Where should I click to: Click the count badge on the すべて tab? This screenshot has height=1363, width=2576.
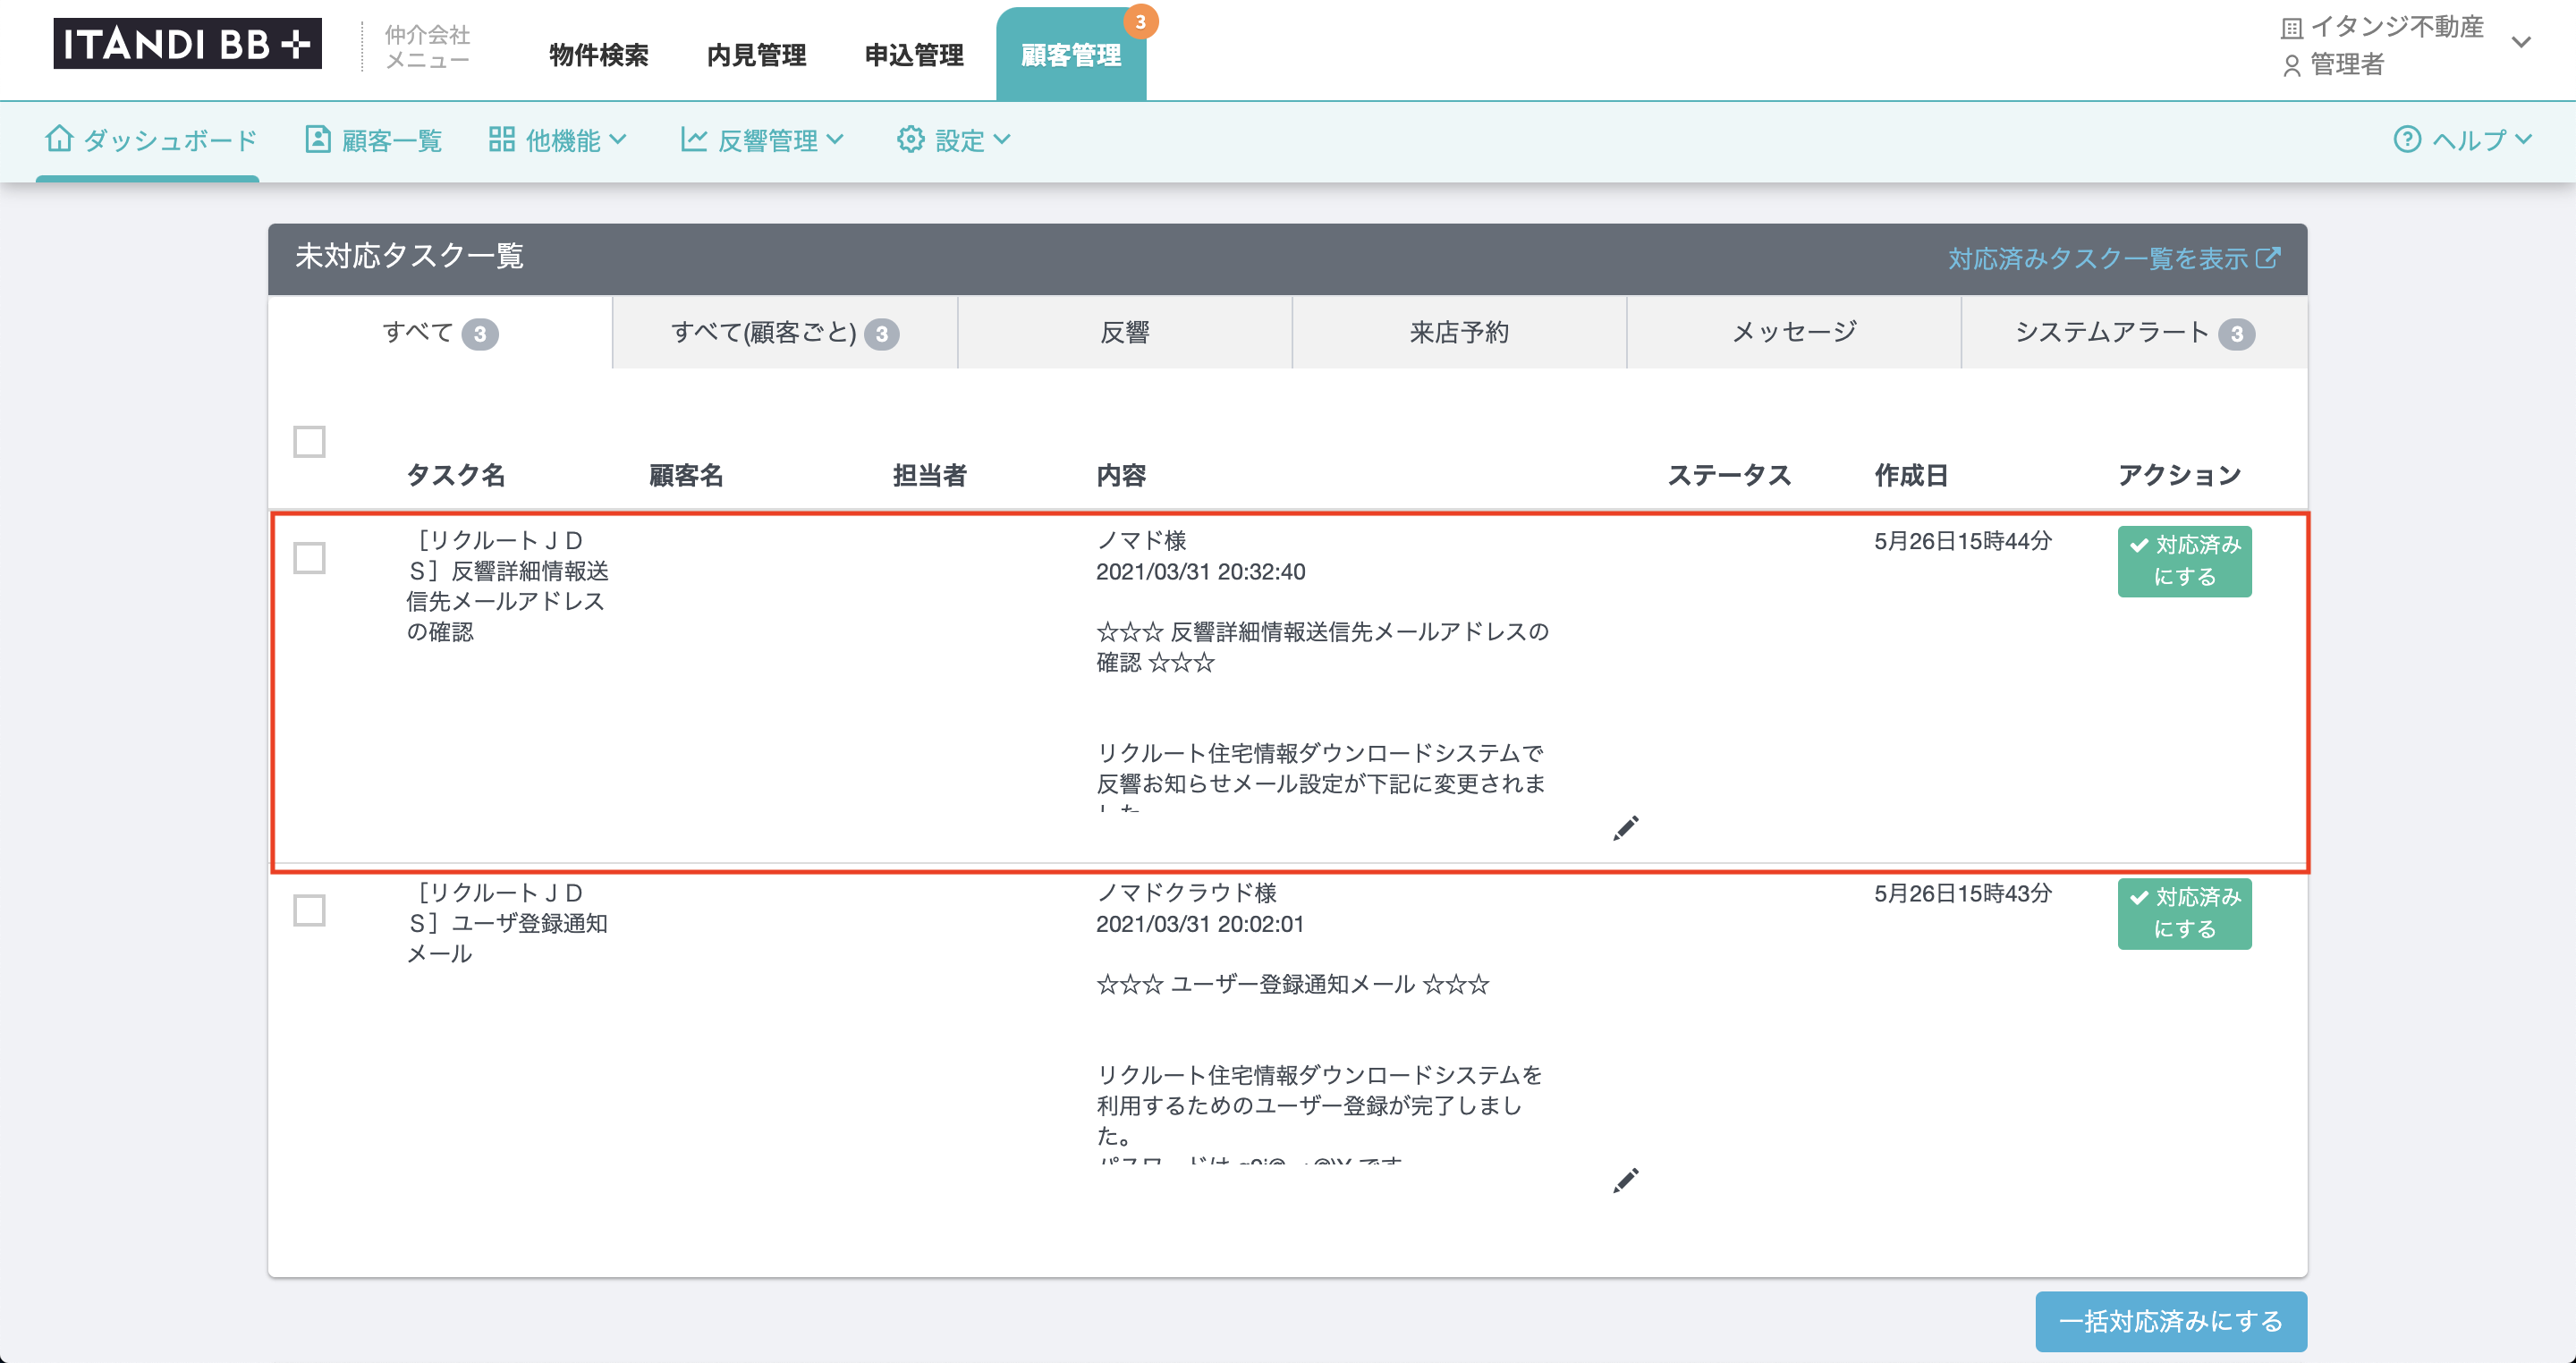[x=480, y=334]
